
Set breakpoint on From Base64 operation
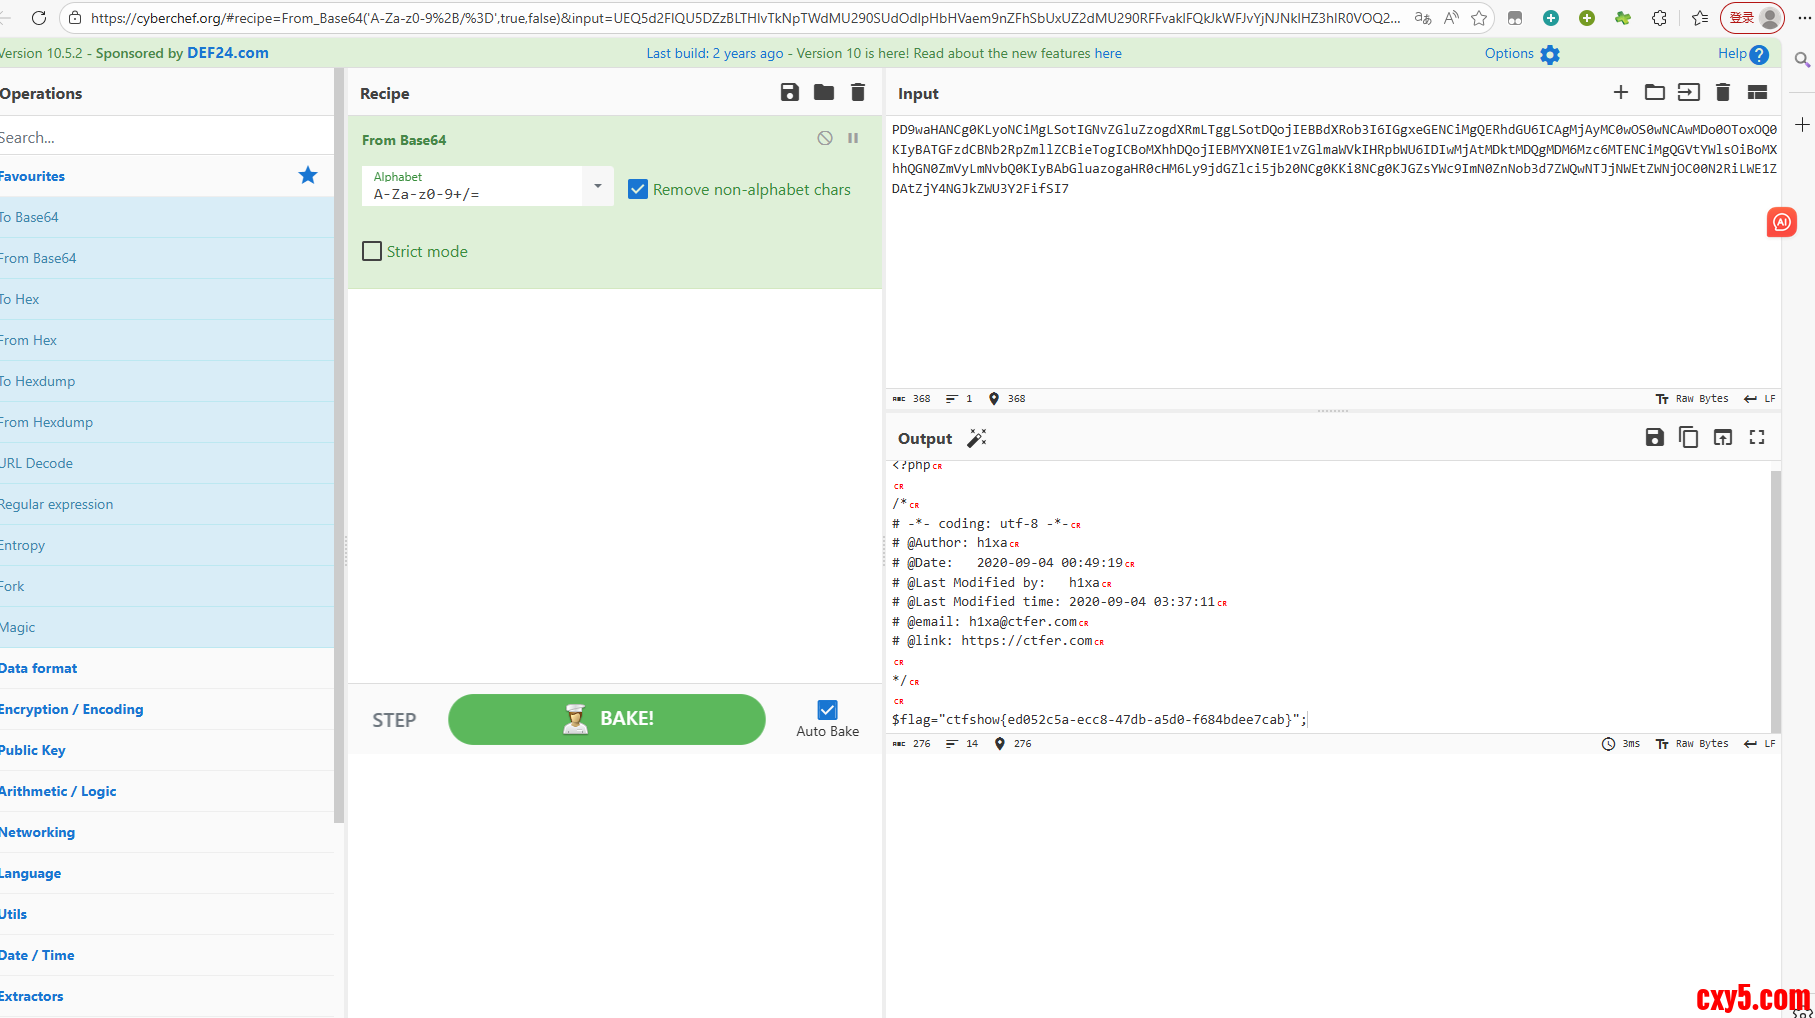(x=853, y=138)
